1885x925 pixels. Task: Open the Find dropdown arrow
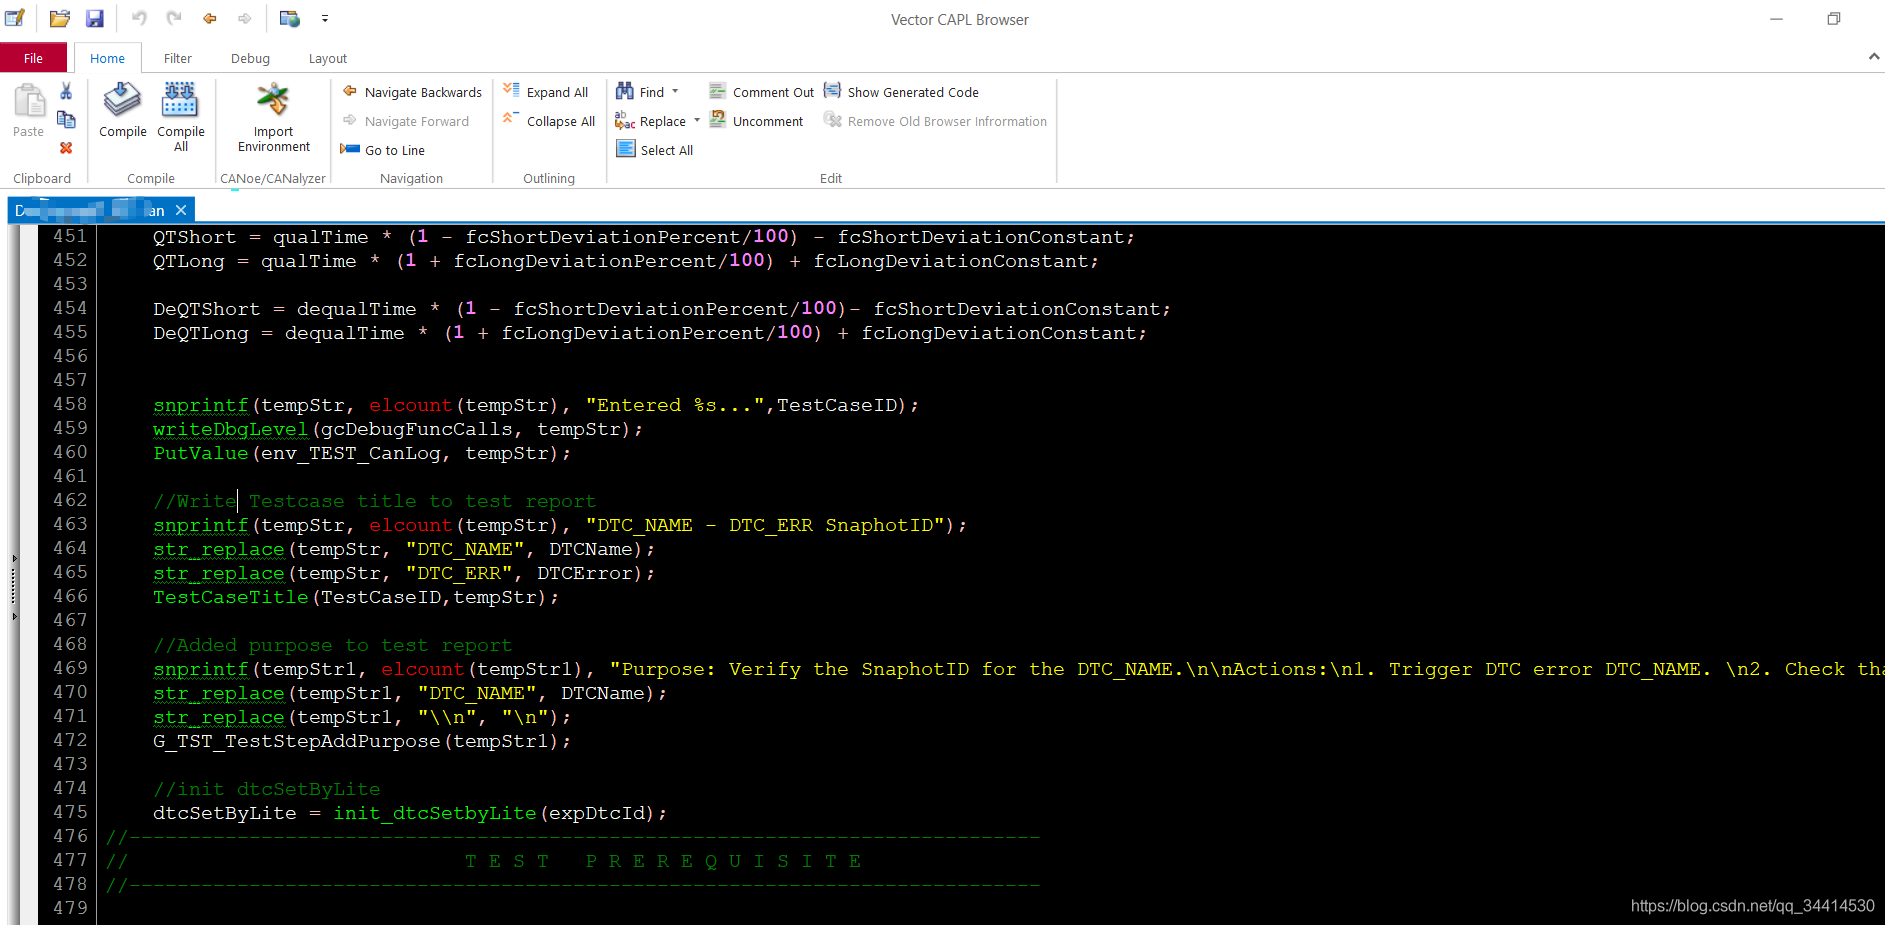point(675,92)
